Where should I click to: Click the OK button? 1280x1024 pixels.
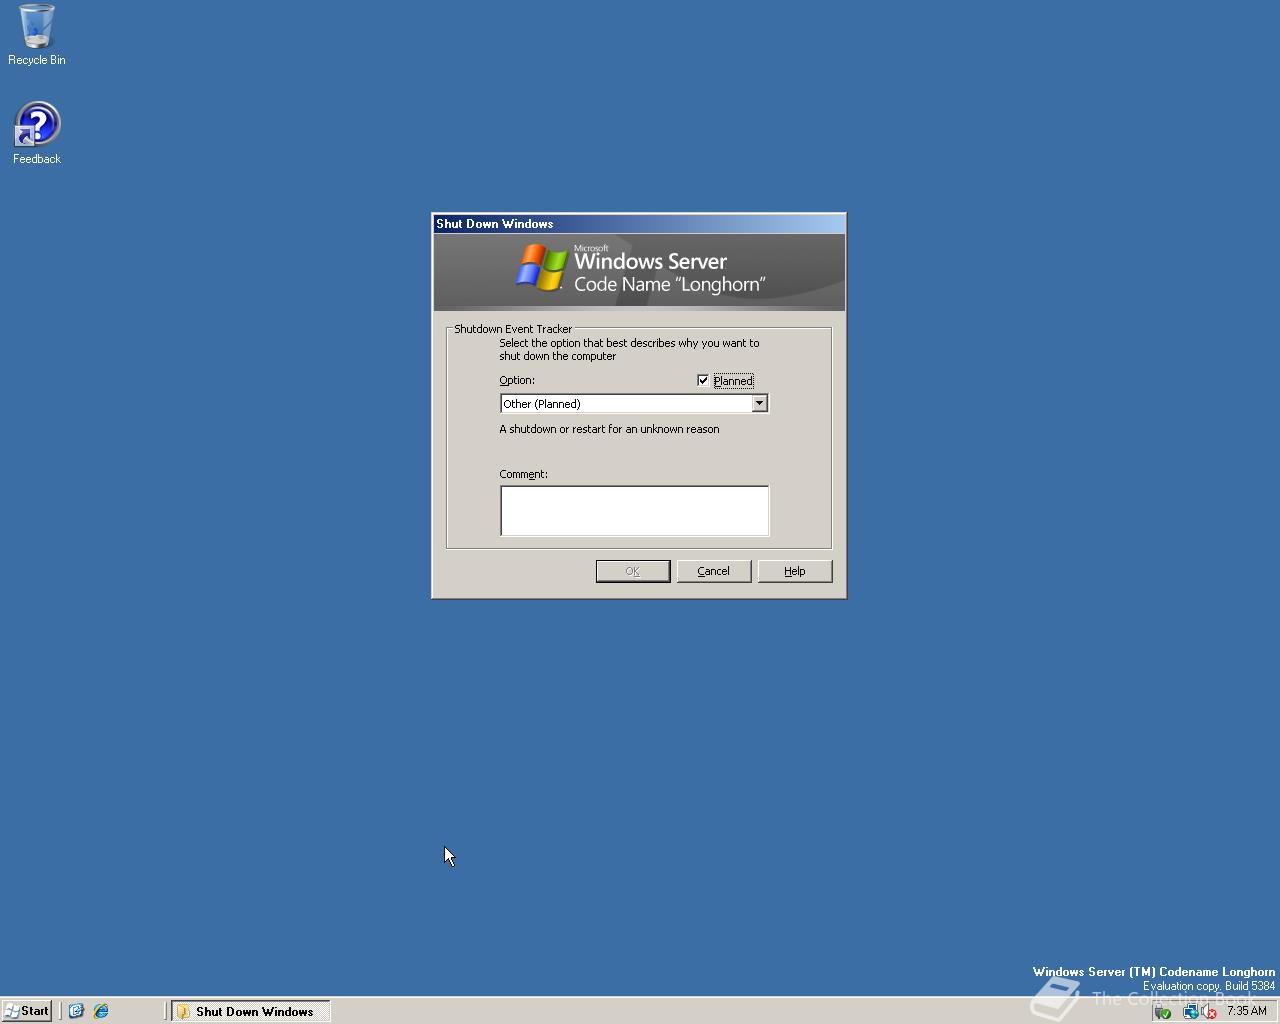point(633,571)
